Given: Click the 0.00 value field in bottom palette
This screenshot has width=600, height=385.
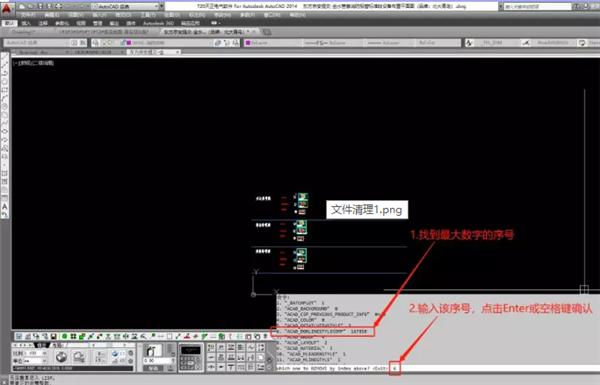Looking at the screenshot, I should coord(158,360).
